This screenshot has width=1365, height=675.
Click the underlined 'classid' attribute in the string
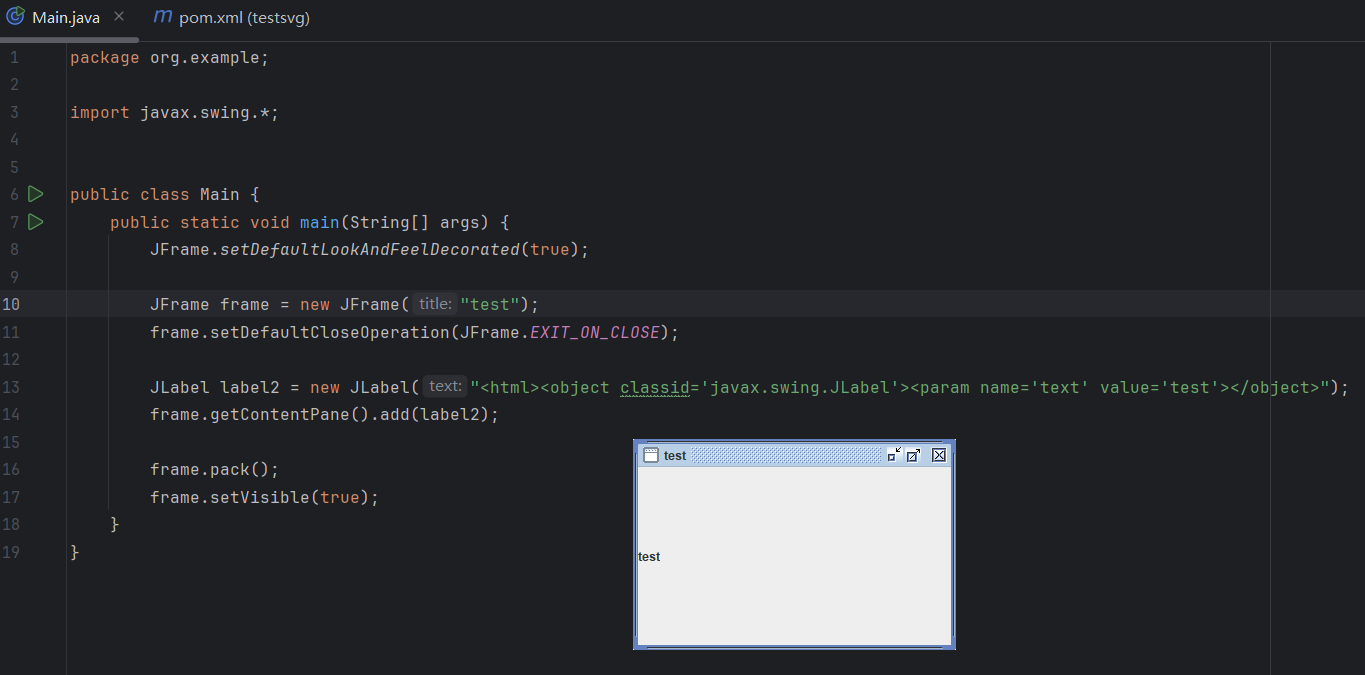(655, 387)
